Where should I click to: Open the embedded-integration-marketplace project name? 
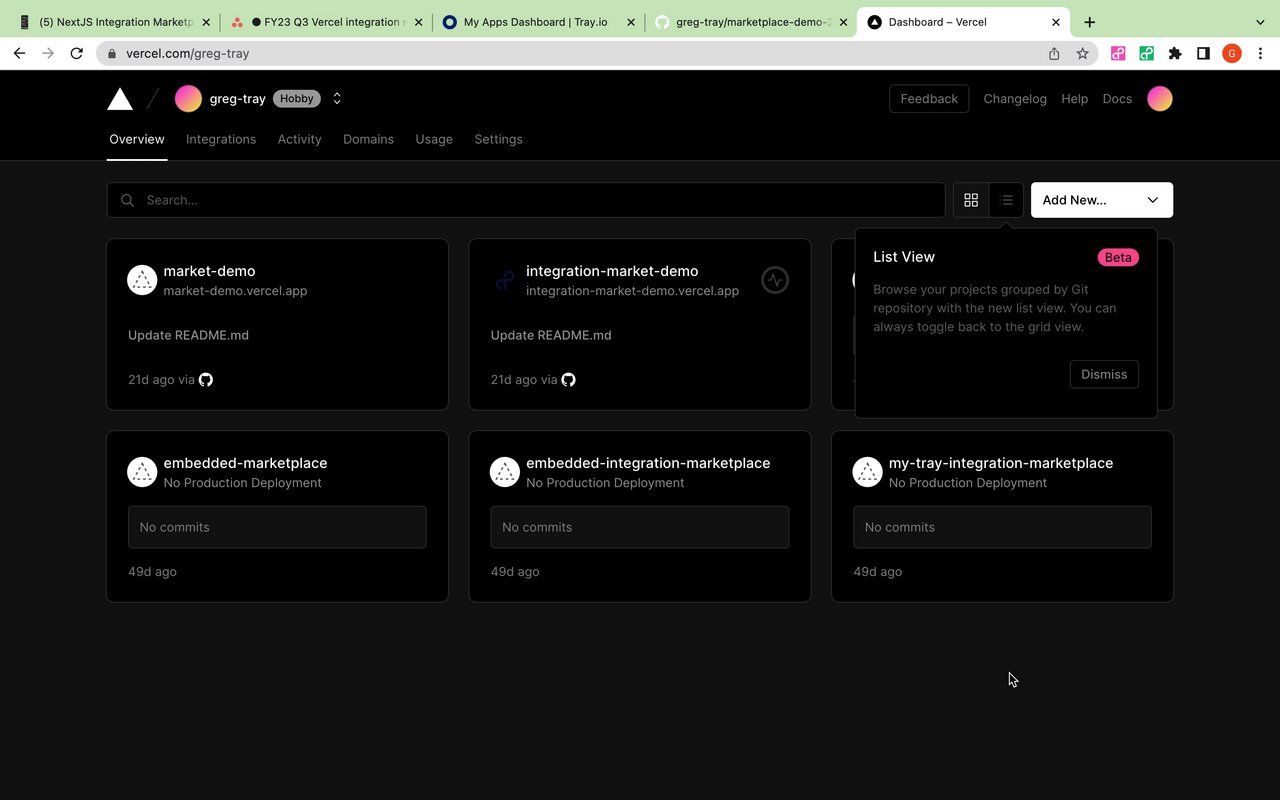(648, 463)
